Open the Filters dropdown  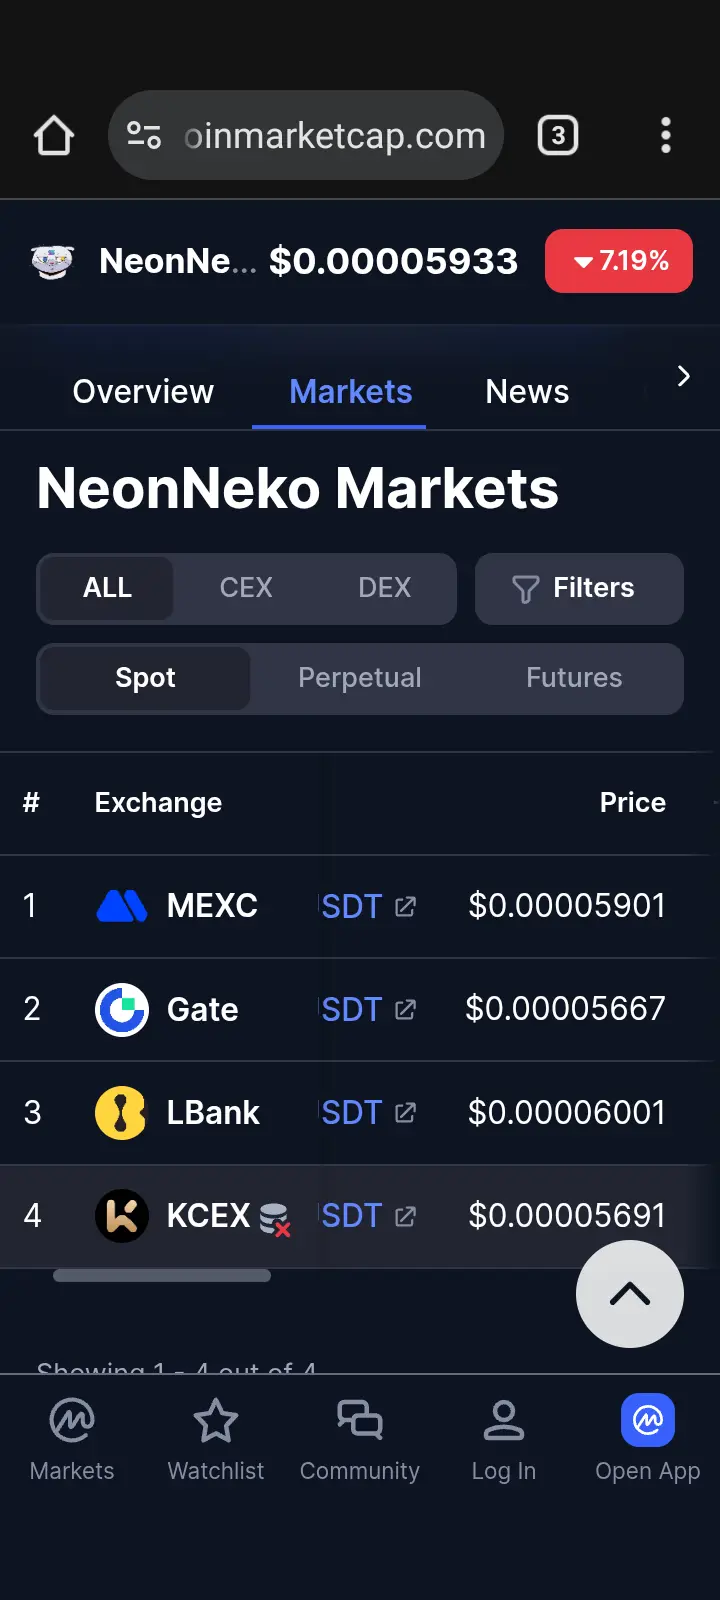point(579,589)
